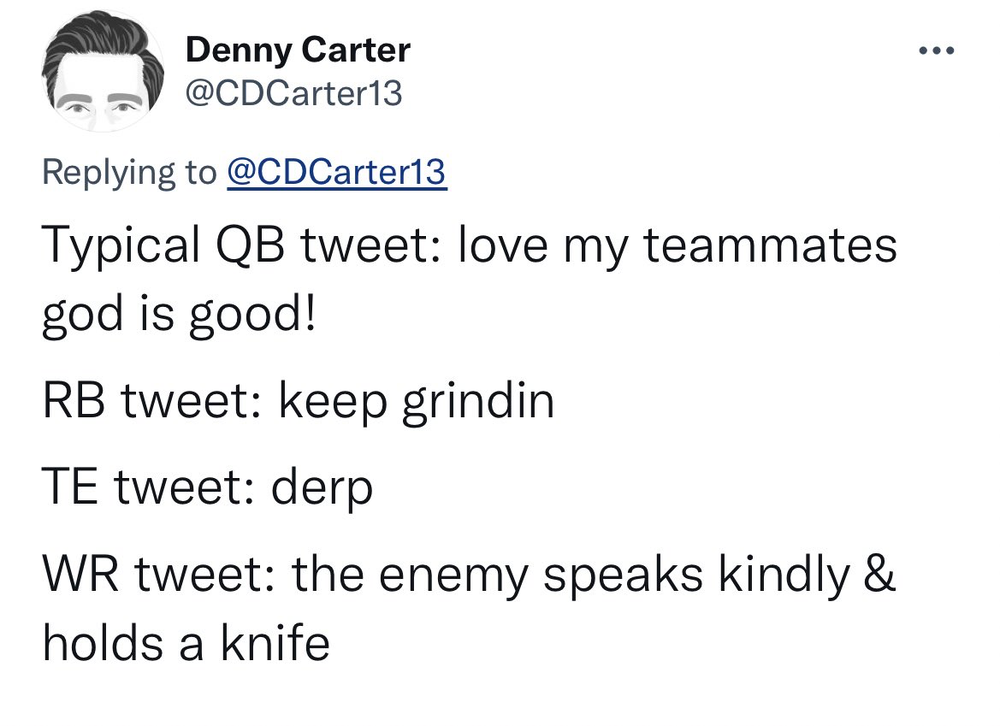Click the word 'knife' at the tweet's end
This screenshot has height=726, width=1000.
coord(276,642)
